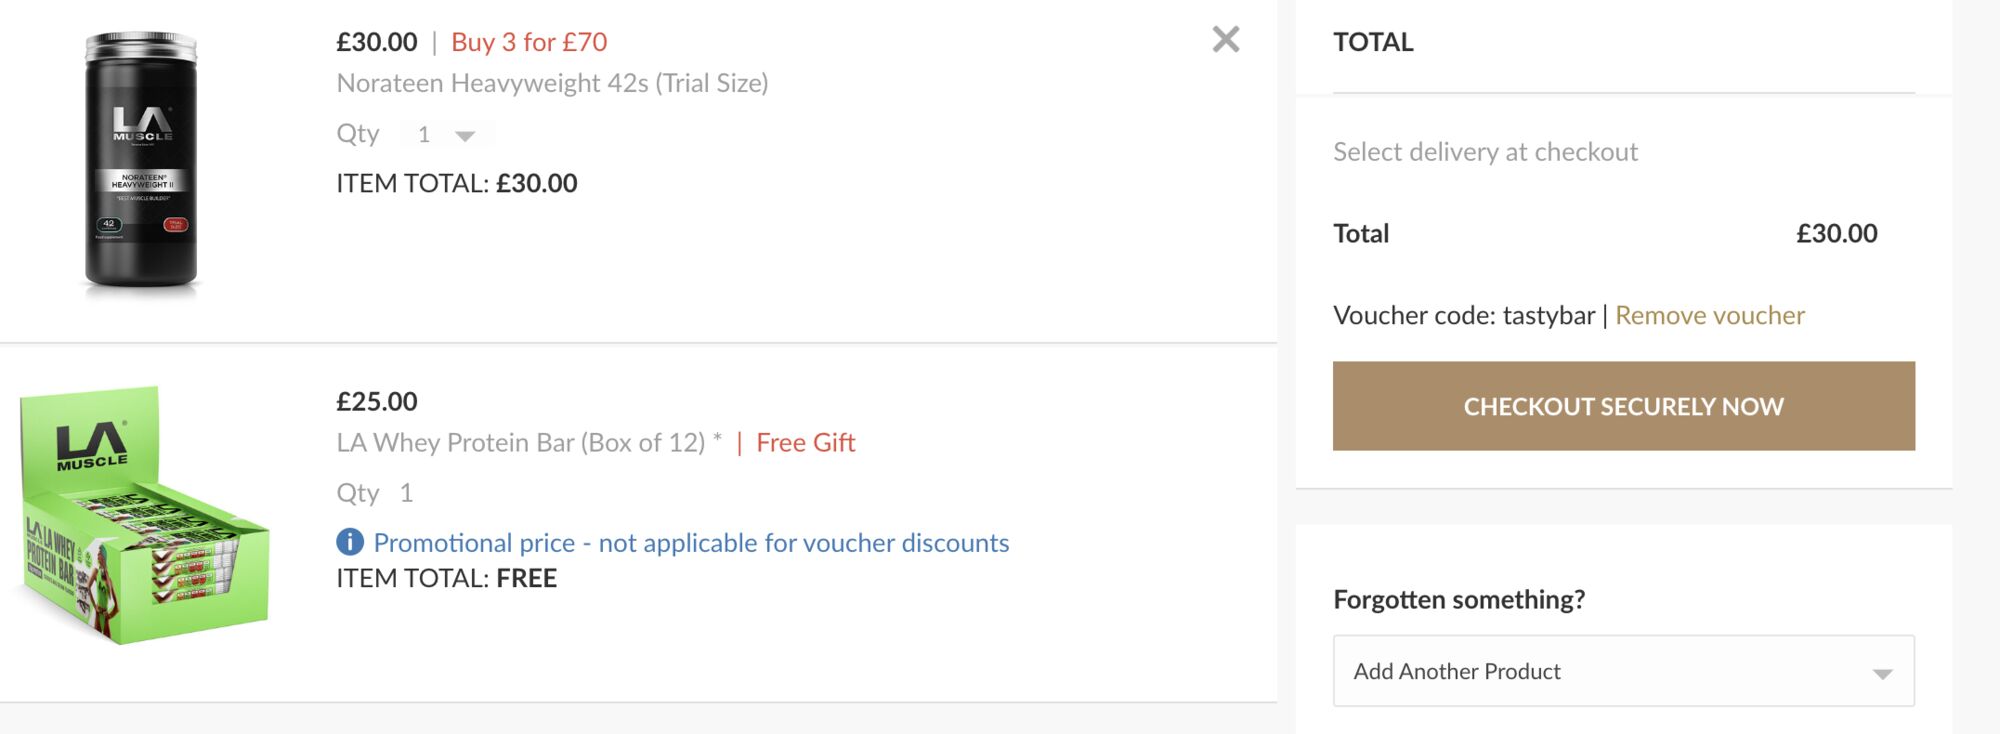The height and width of the screenshot is (734, 2000).
Task: Click the blue promotional price info icon
Action: click(x=350, y=542)
